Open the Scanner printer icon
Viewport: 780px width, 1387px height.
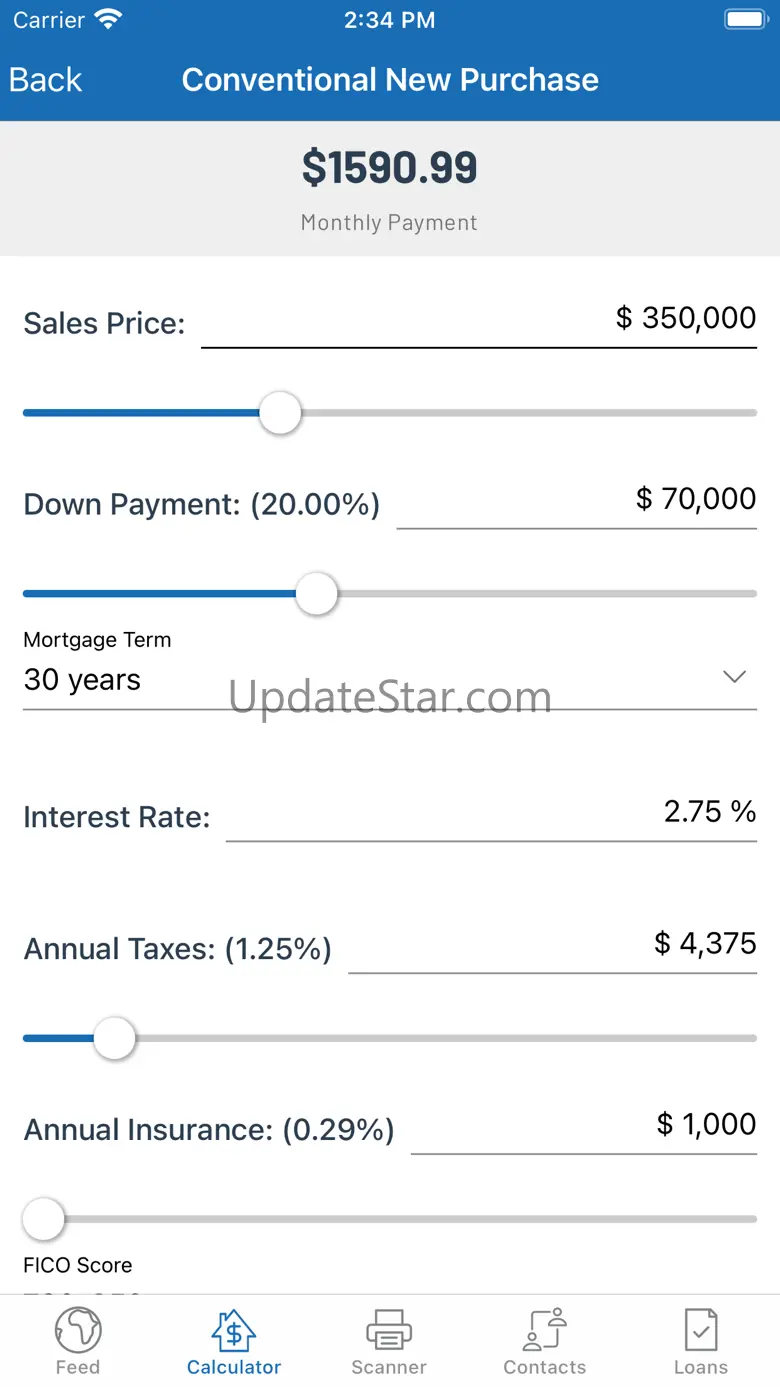click(x=389, y=1331)
